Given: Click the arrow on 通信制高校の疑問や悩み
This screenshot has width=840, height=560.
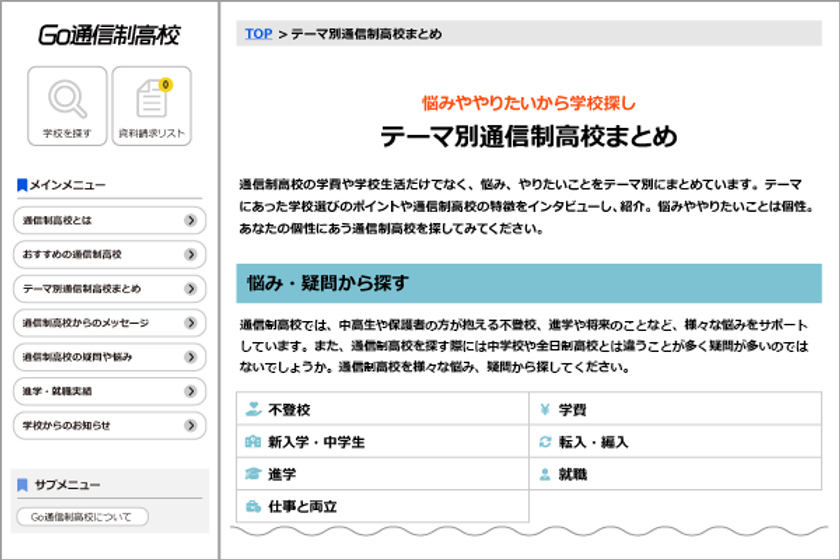Looking at the screenshot, I should 191,357.
